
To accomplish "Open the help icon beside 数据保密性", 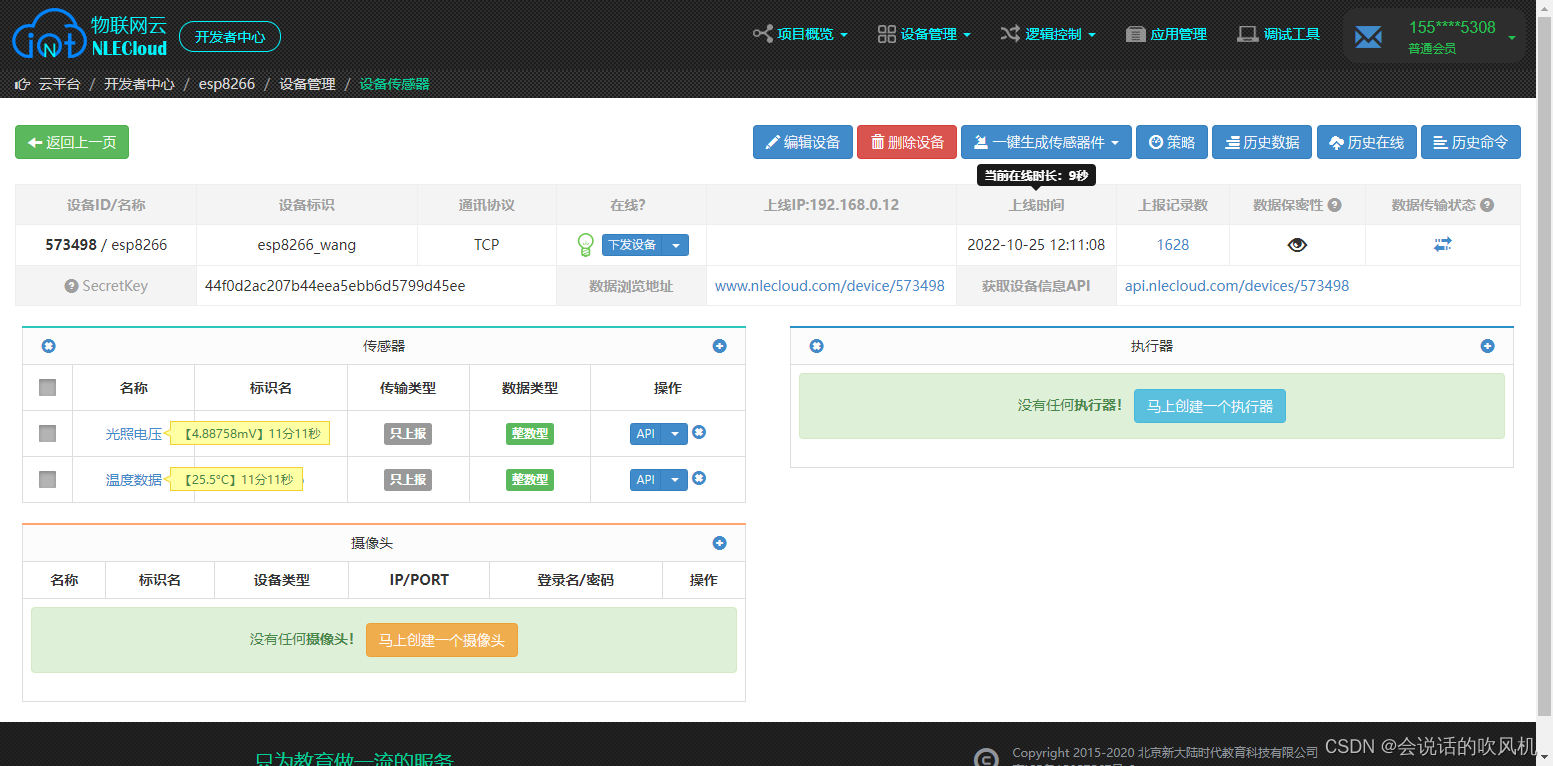I will point(1332,205).
